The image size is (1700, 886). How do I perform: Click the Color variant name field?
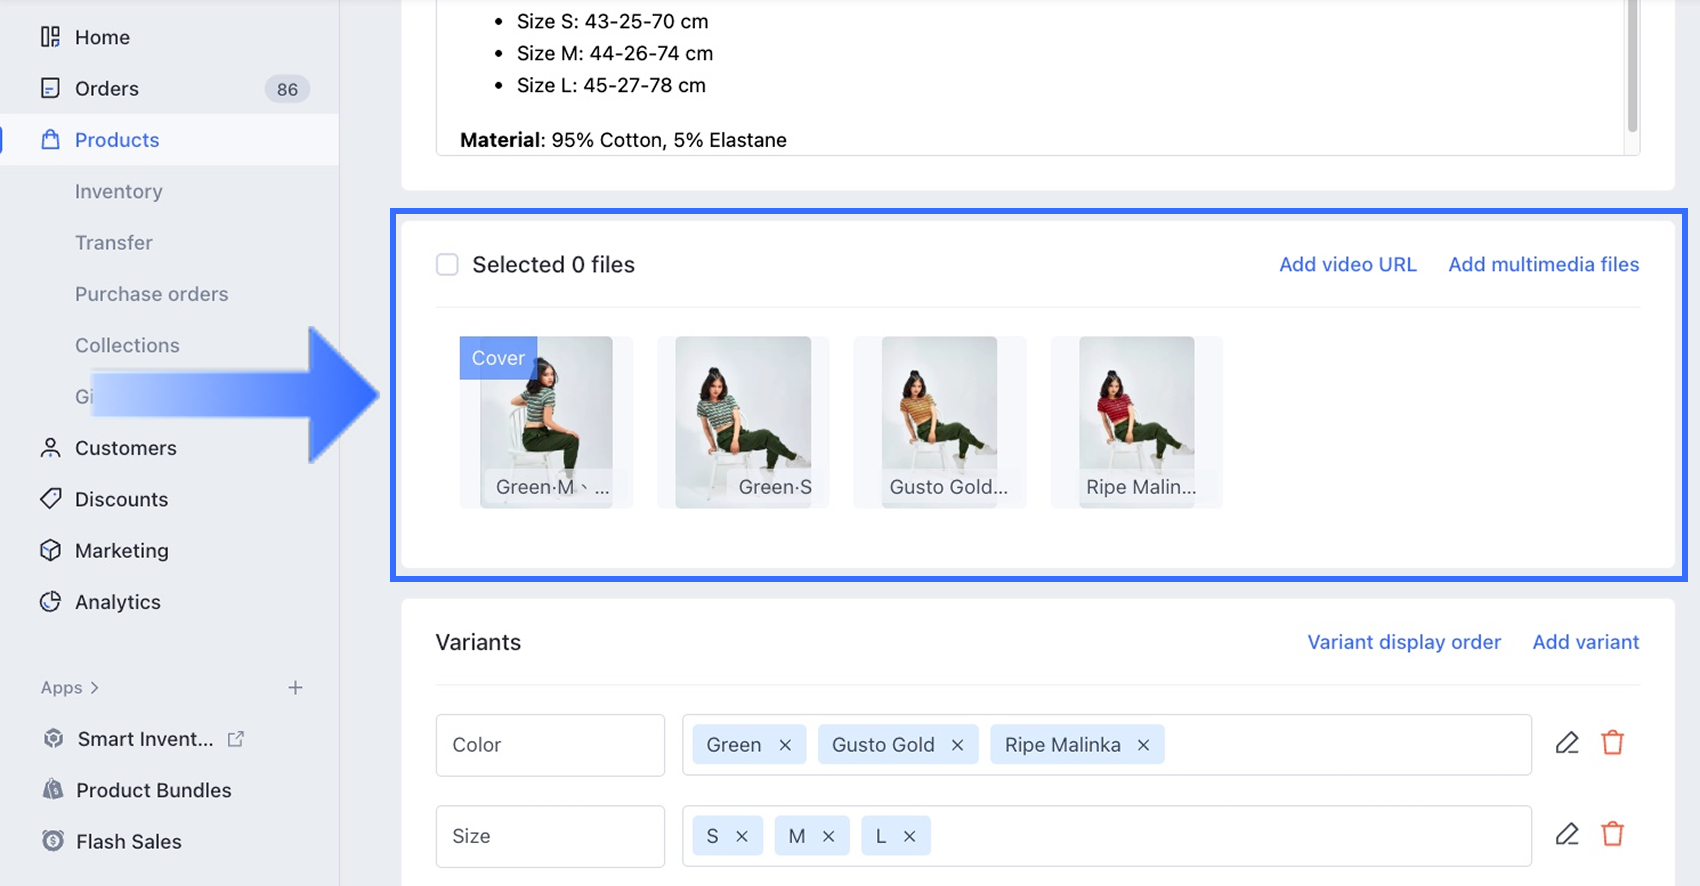click(550, 745)
